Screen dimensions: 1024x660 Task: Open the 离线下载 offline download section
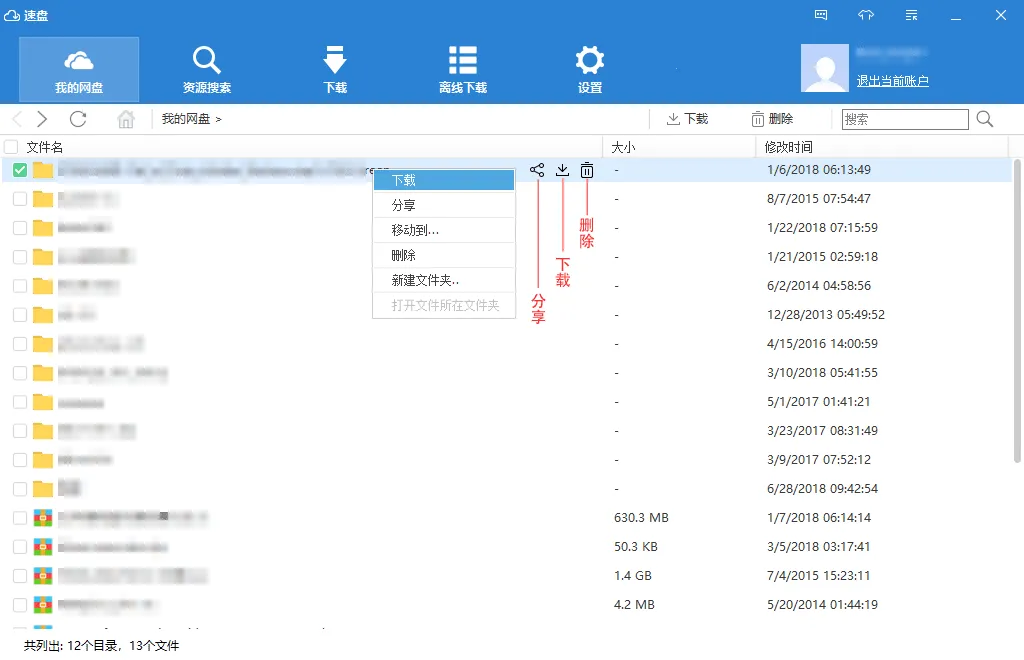(462, 70)
